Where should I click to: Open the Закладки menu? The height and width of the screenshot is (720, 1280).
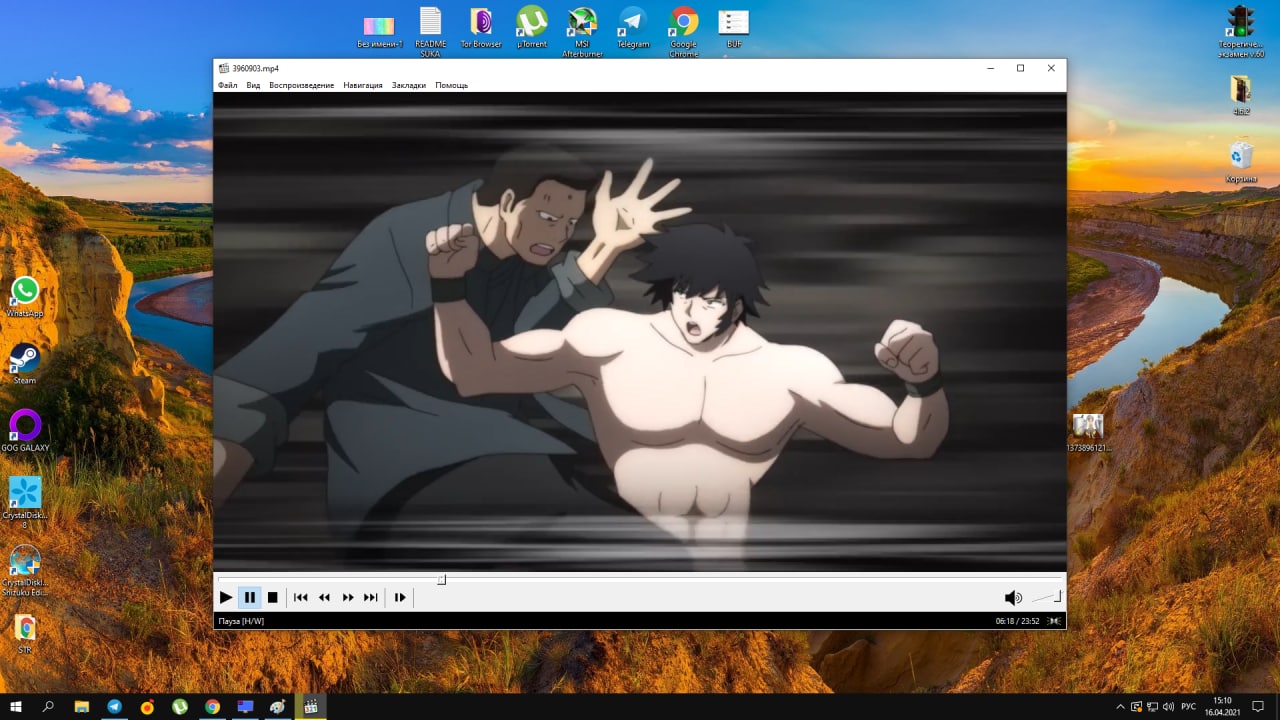pyautogui.click(x=409, y=85)
